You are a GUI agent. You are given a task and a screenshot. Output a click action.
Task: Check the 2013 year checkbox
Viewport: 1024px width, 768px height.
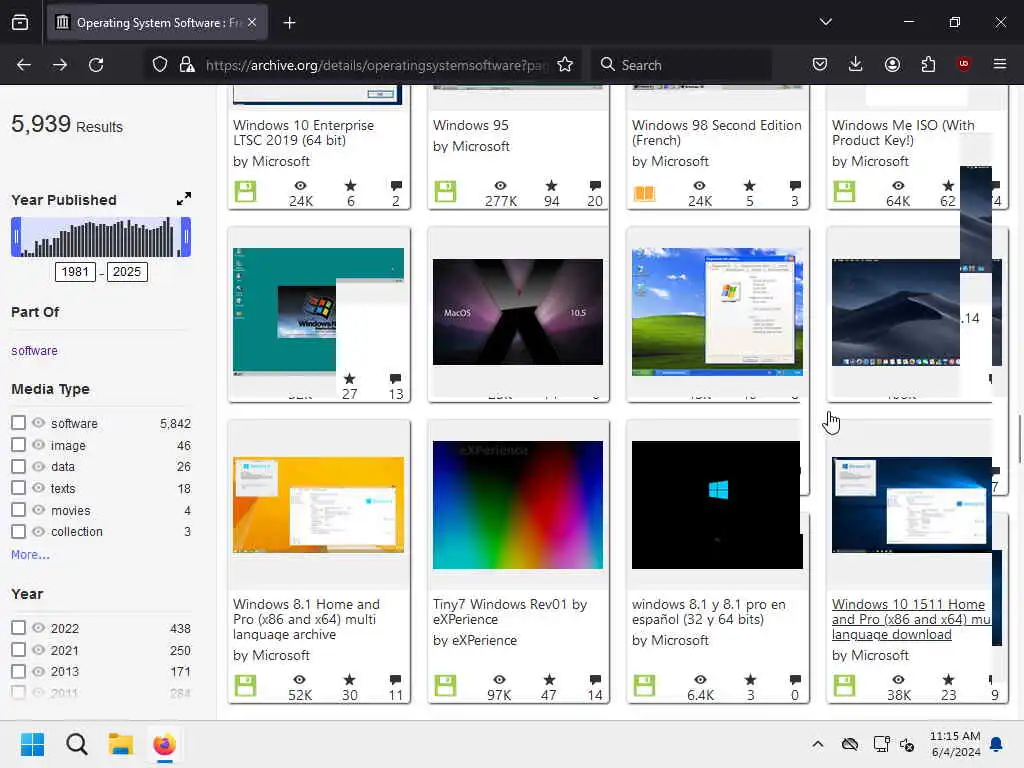click(18, 671)
